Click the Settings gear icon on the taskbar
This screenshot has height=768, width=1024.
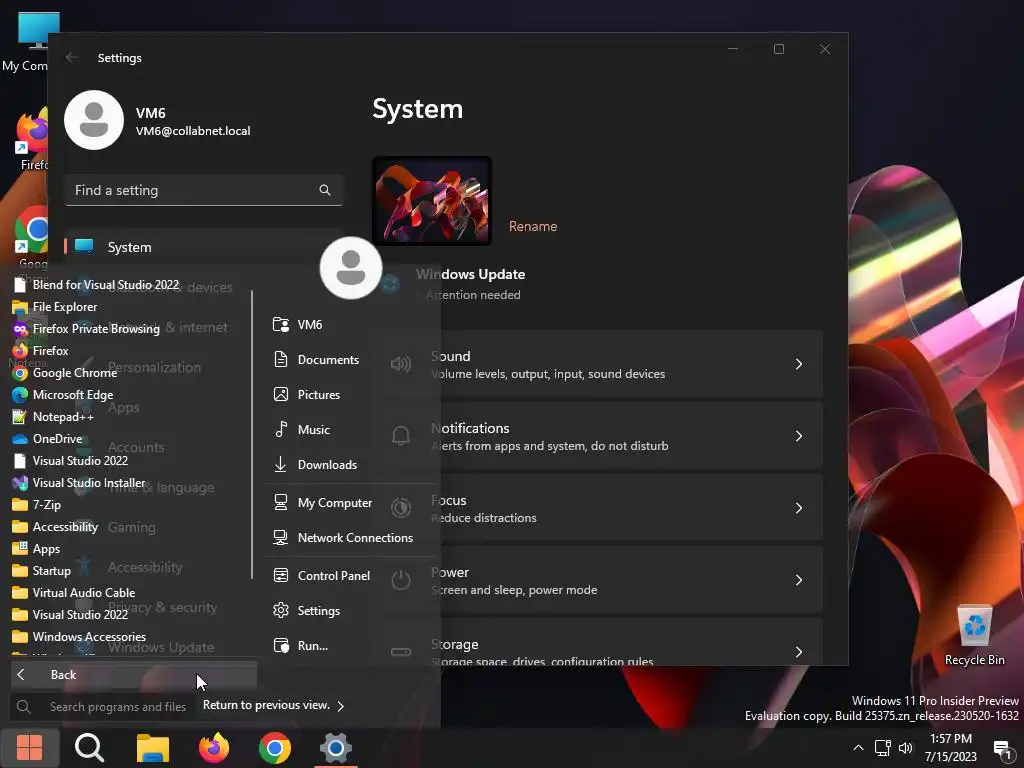click(x=336, y=748)
